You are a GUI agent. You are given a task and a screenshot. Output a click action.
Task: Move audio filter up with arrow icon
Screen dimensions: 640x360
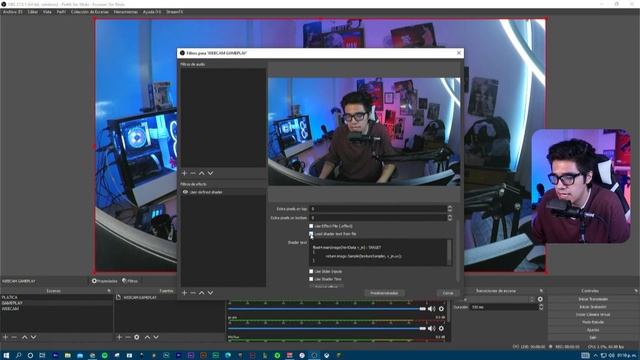tap(202, 173)
